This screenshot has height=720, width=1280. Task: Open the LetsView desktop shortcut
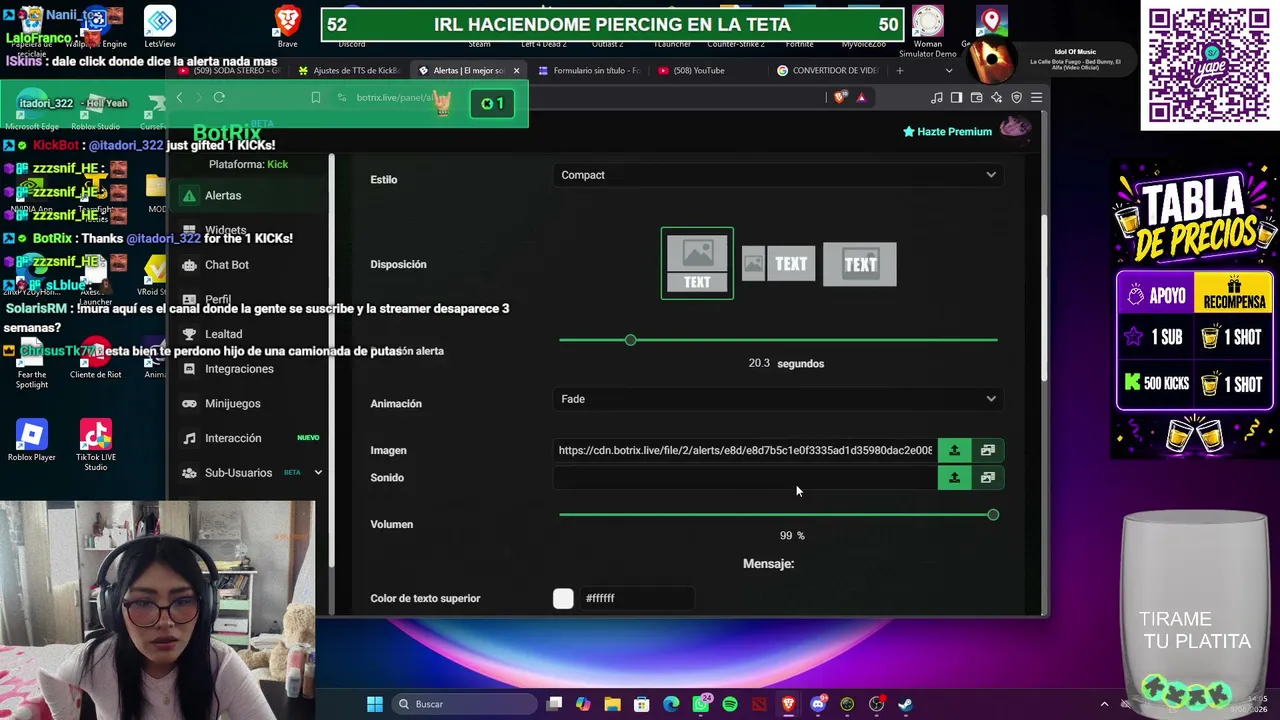[160, 27]
